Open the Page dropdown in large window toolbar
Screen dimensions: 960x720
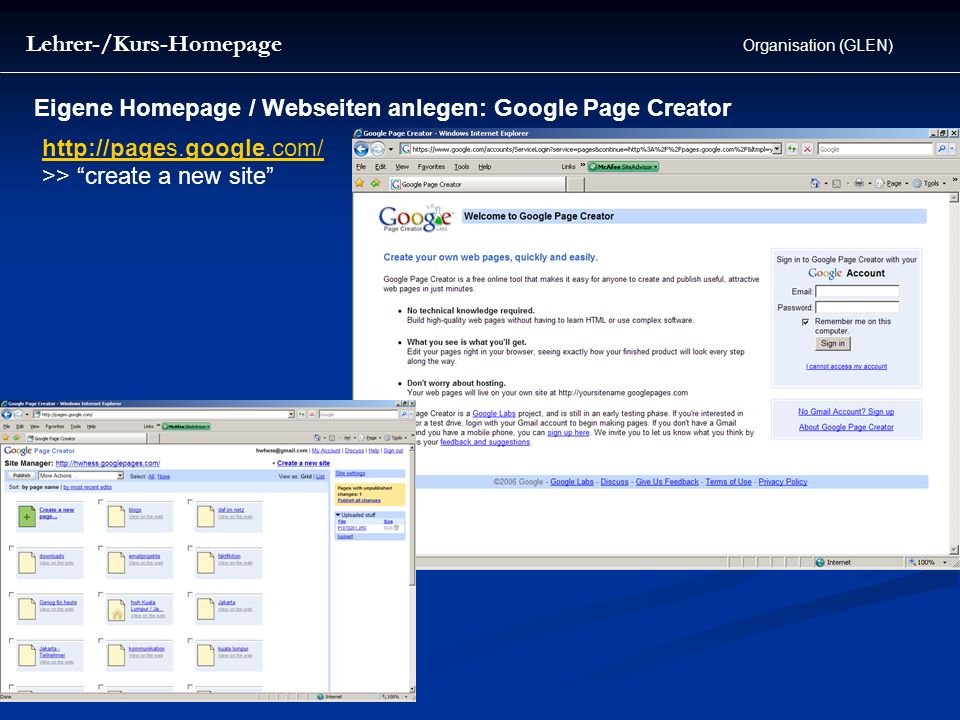click(892, 183)
